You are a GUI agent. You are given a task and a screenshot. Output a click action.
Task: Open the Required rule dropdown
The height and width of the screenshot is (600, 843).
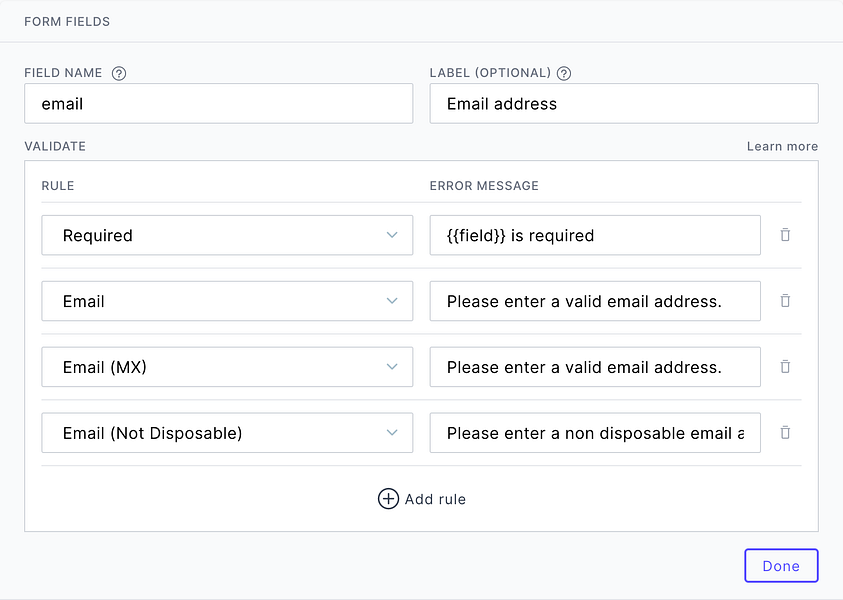(x=227, y=235)
